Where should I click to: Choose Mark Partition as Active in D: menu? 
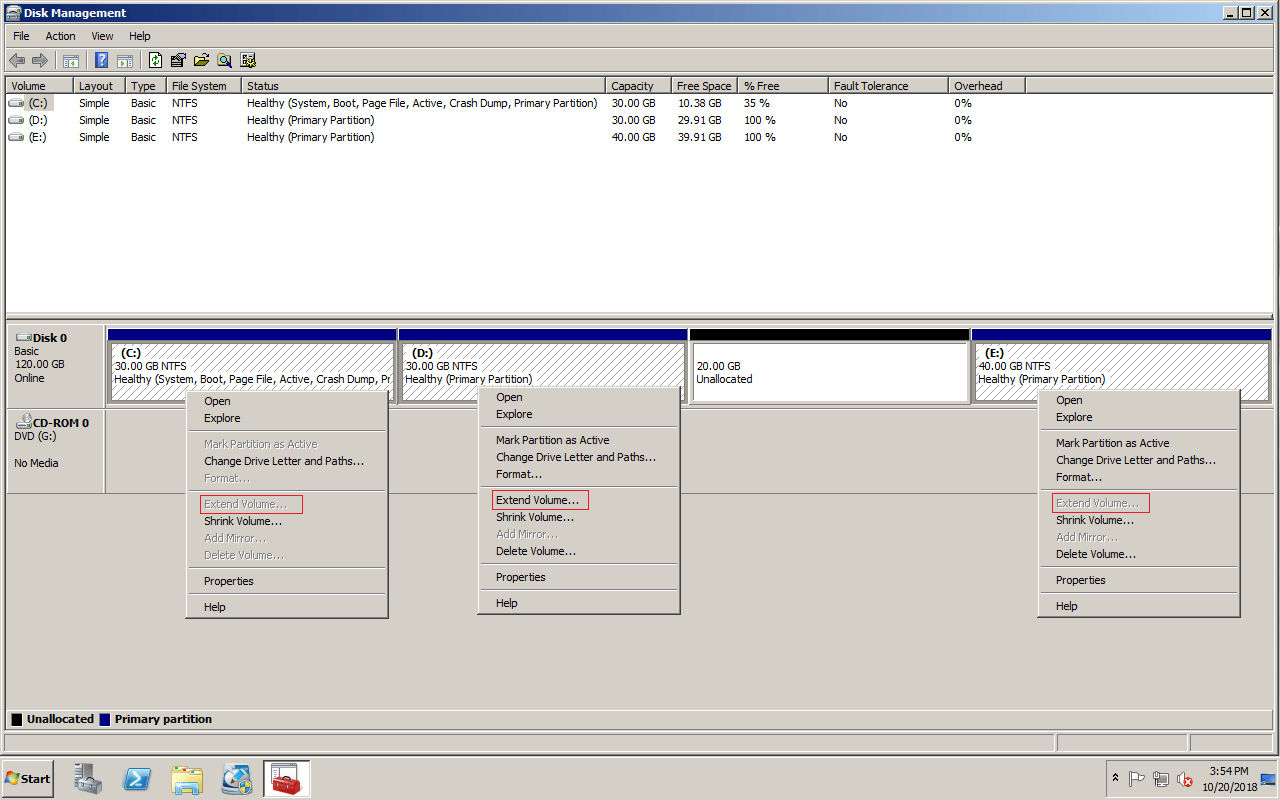[578, 440]
